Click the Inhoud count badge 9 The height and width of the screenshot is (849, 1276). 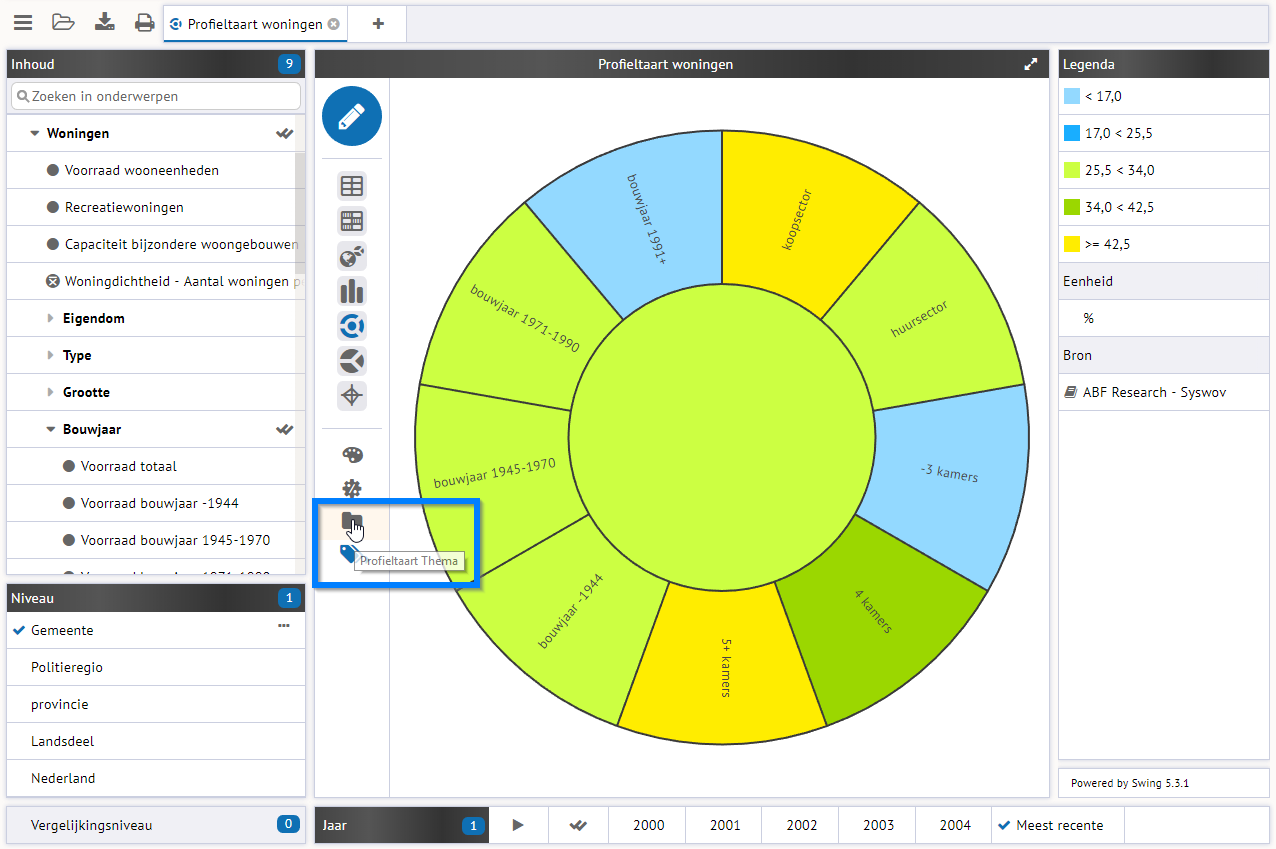(x=289, y=64)
